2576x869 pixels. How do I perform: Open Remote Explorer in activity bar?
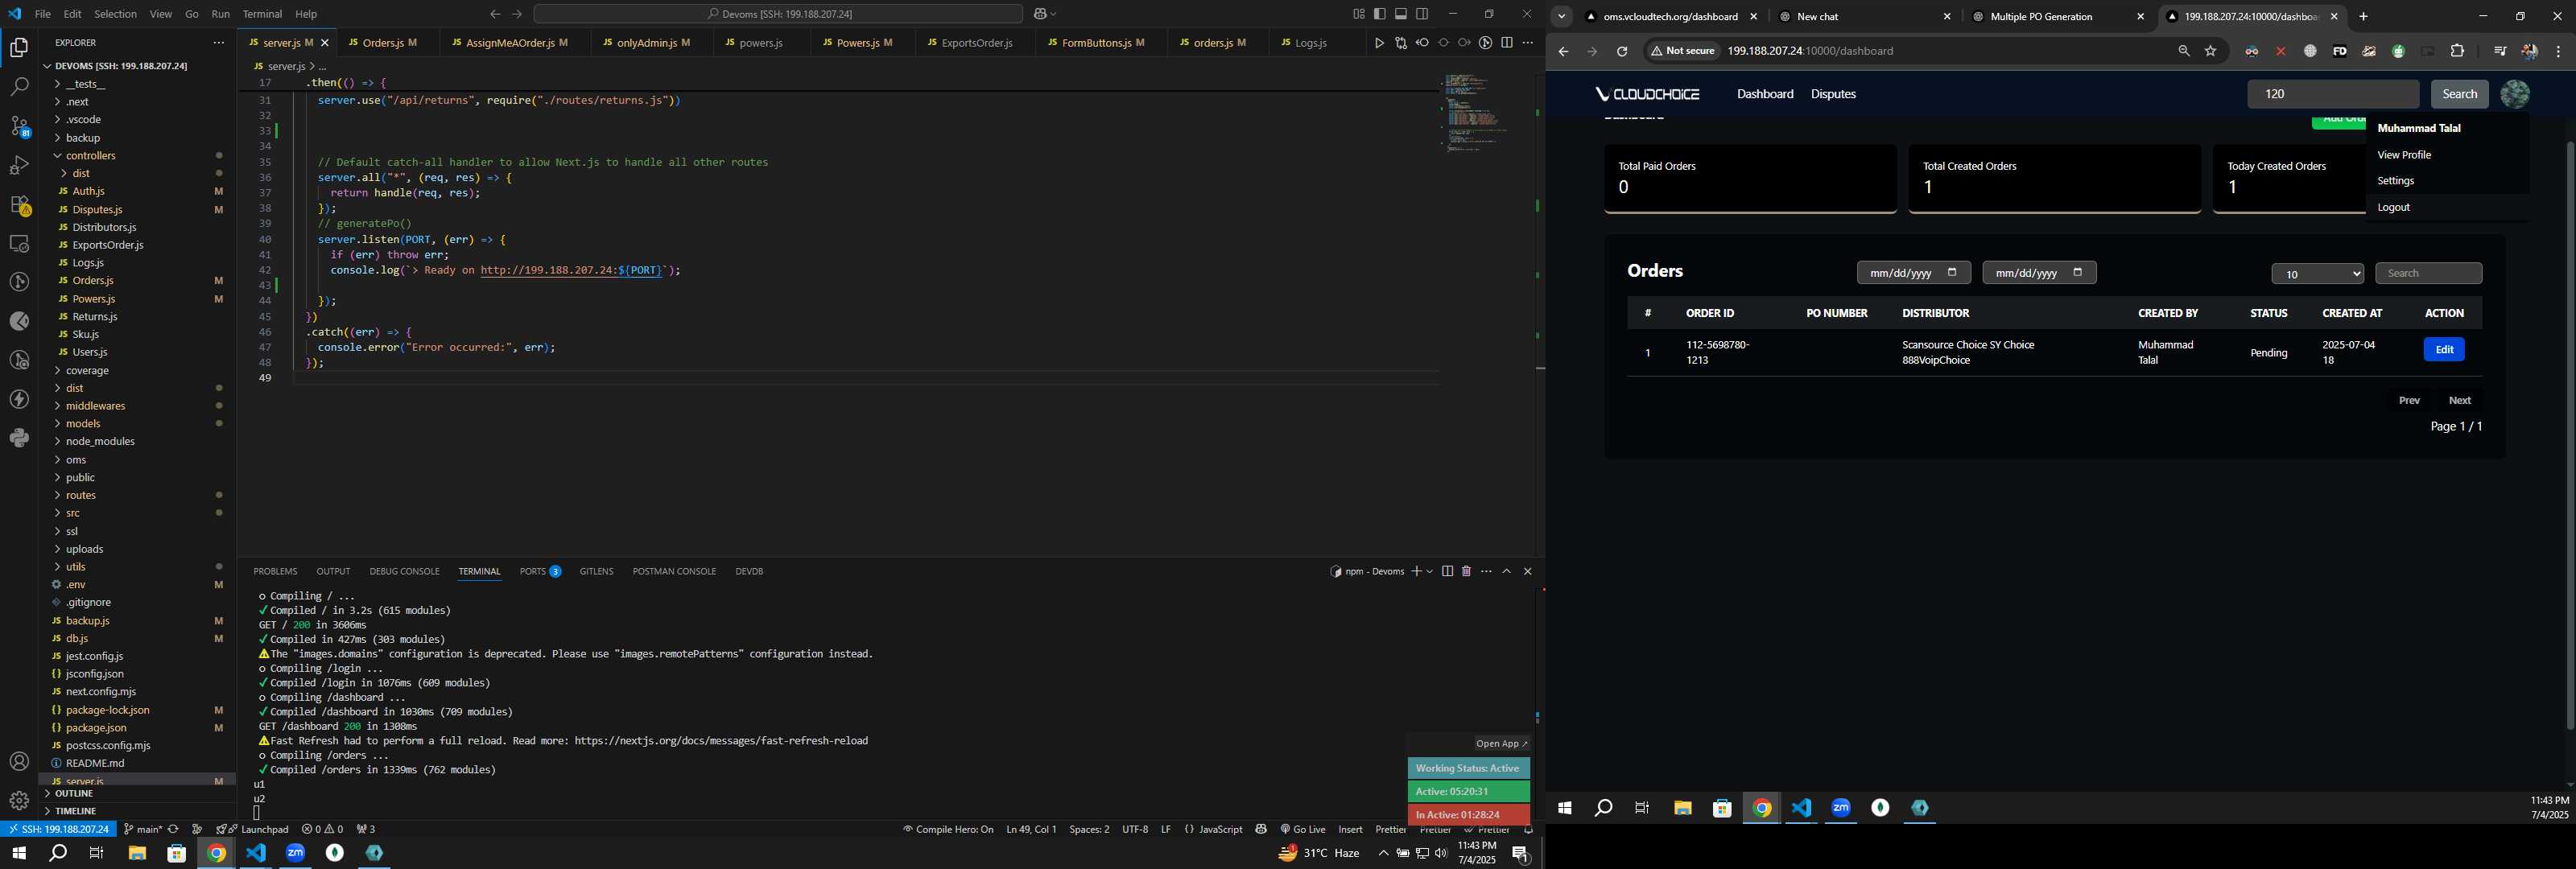(19, 243)
